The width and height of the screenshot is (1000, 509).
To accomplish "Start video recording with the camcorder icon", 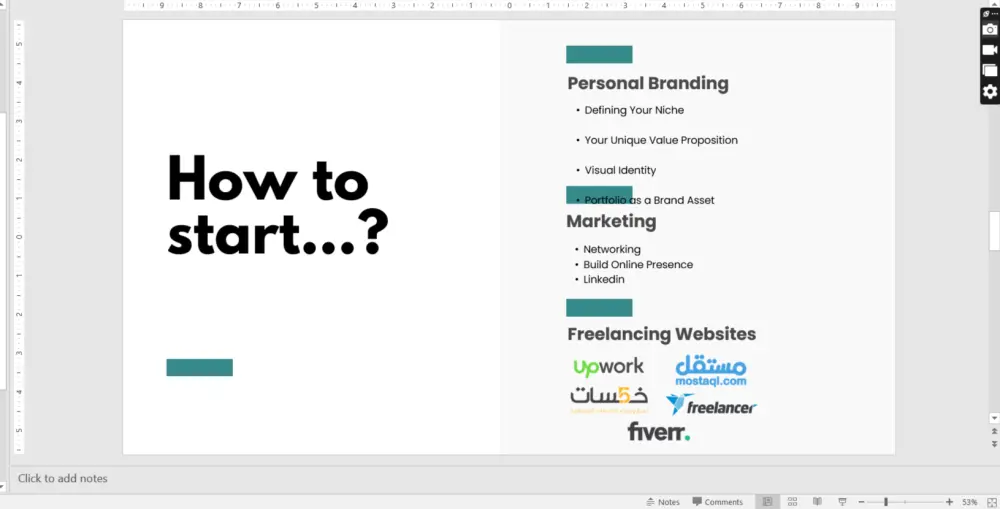I will click(989, 50).
